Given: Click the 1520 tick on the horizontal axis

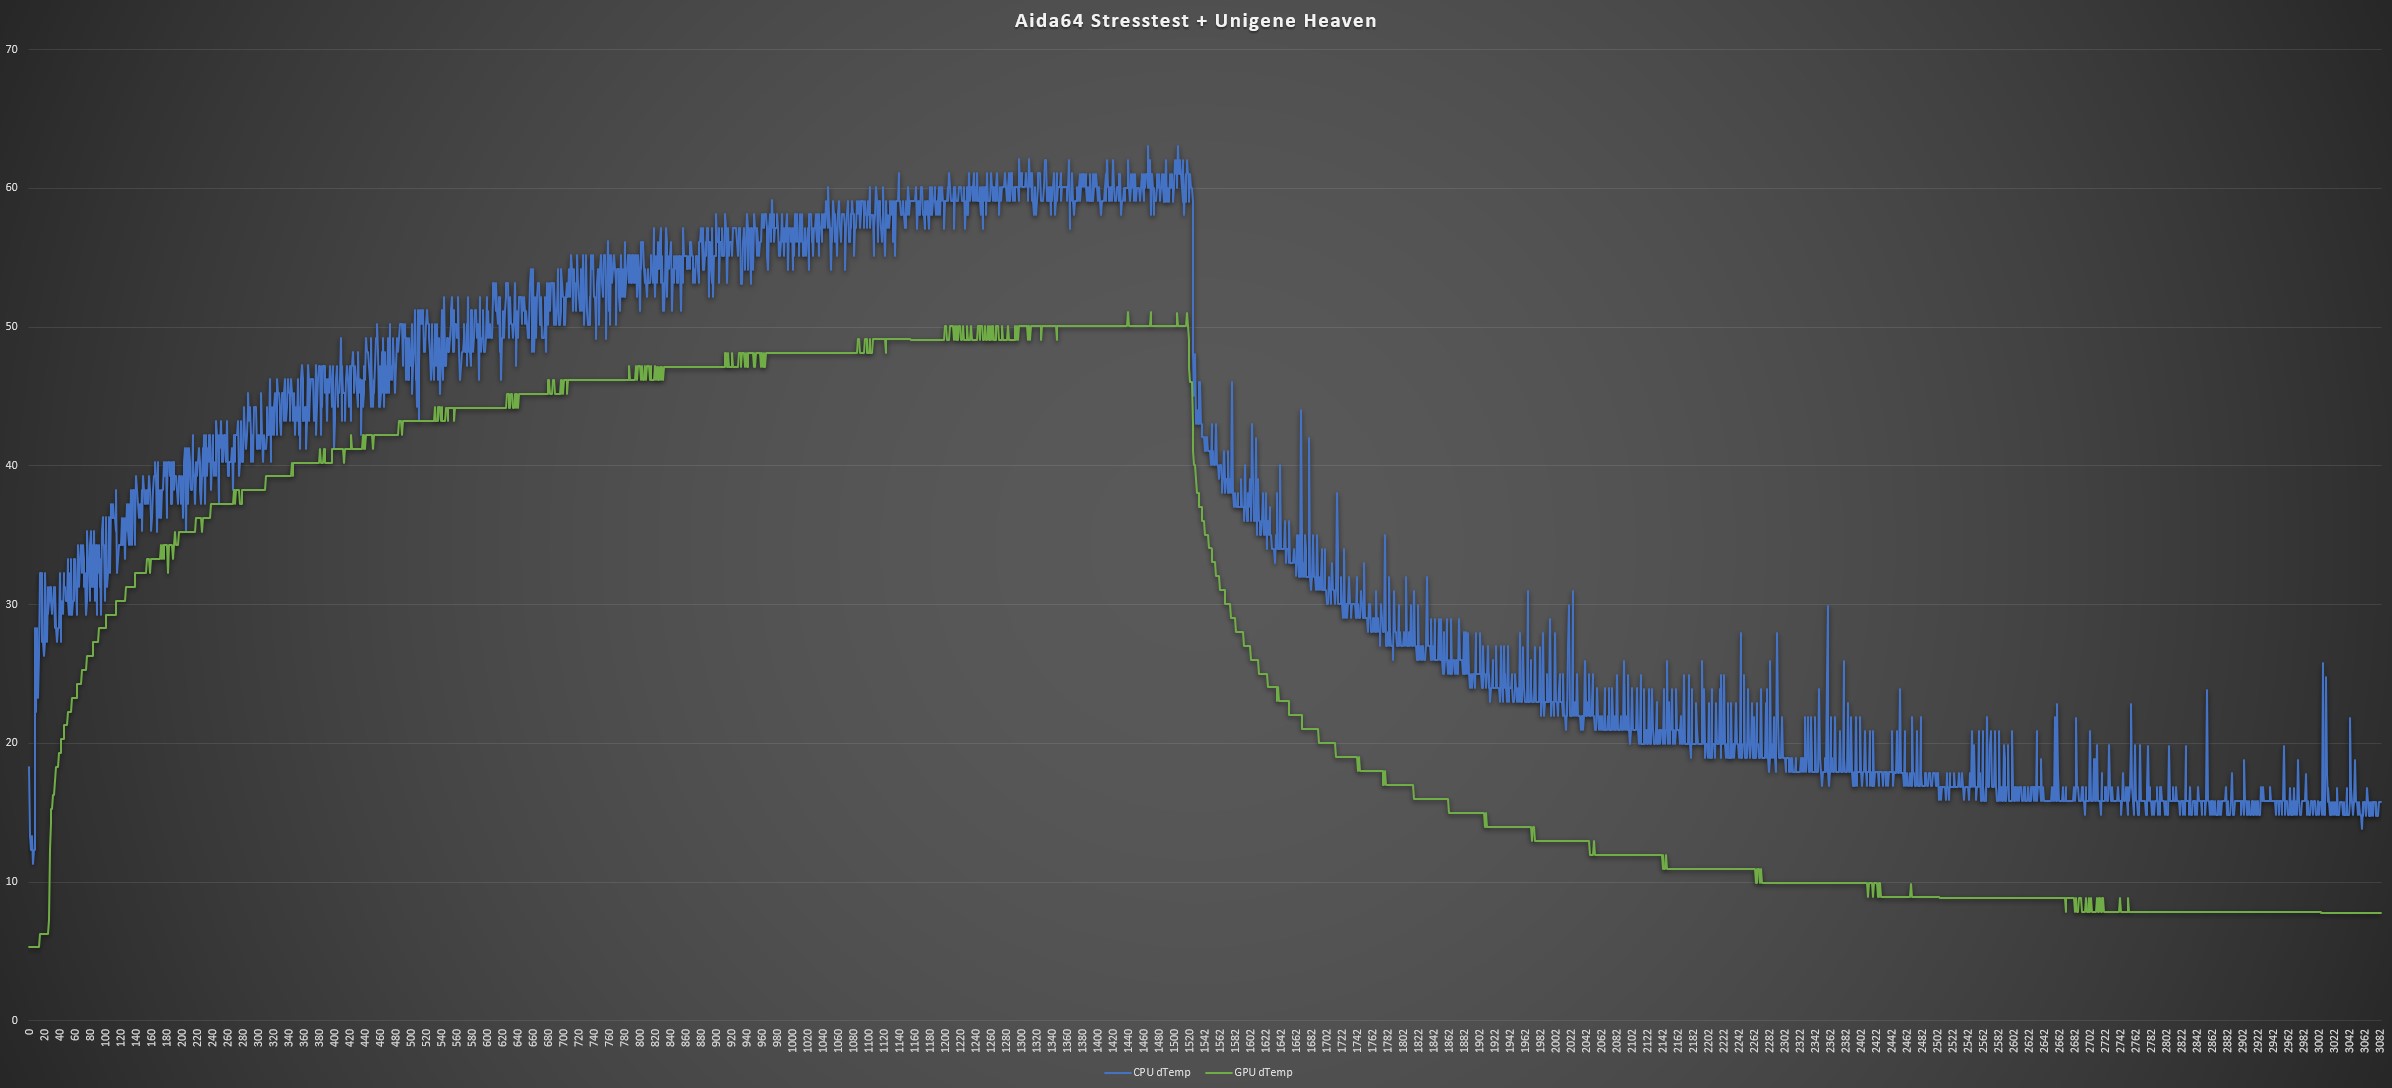Looking at the screenshot, I should (1190, 1040).
